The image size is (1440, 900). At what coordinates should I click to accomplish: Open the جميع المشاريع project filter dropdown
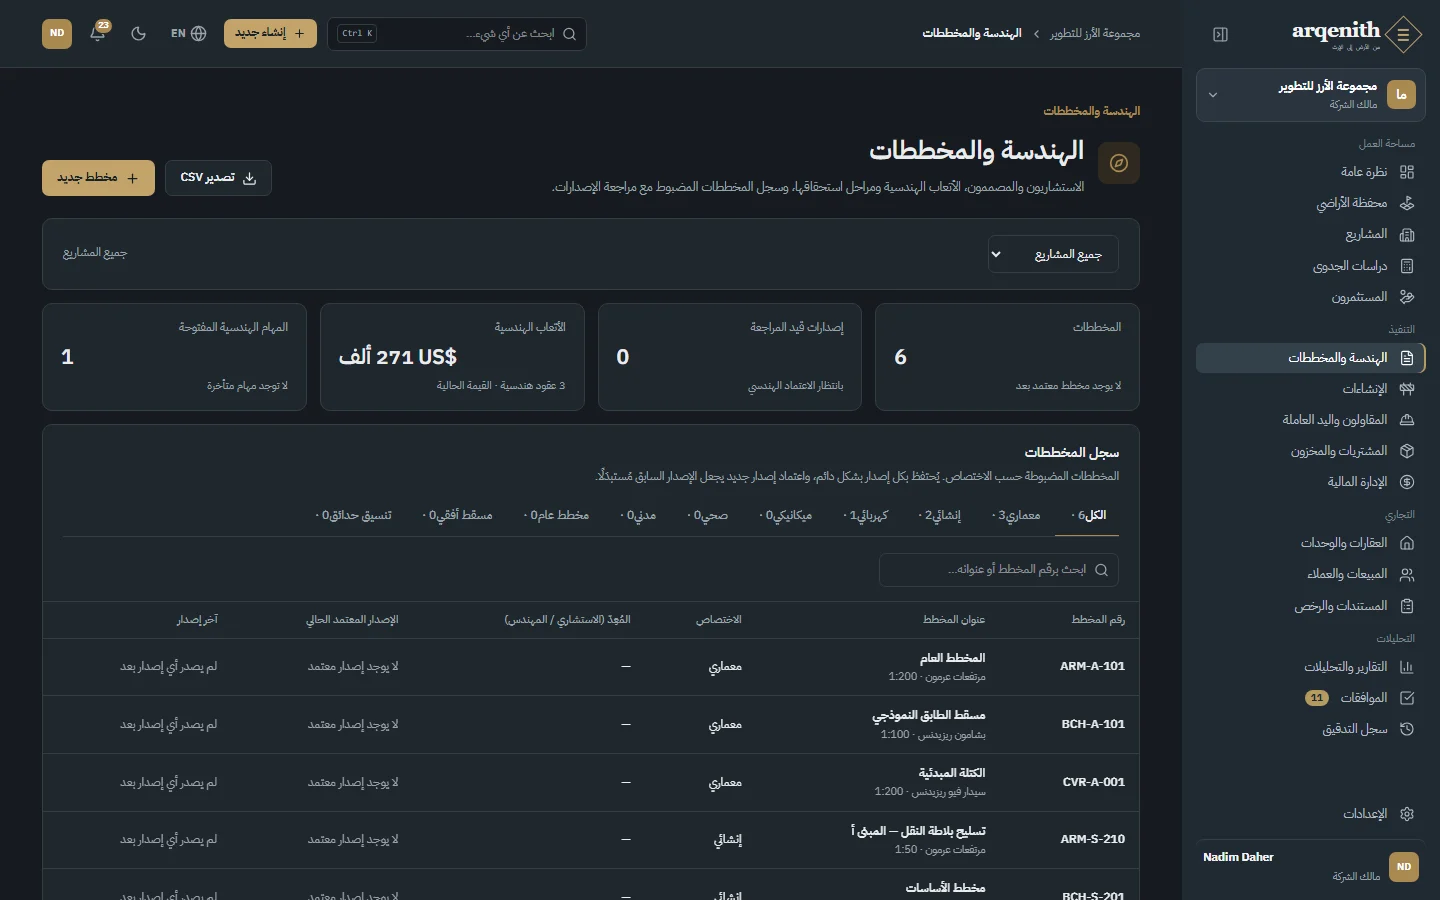[x=1053, y=254]
